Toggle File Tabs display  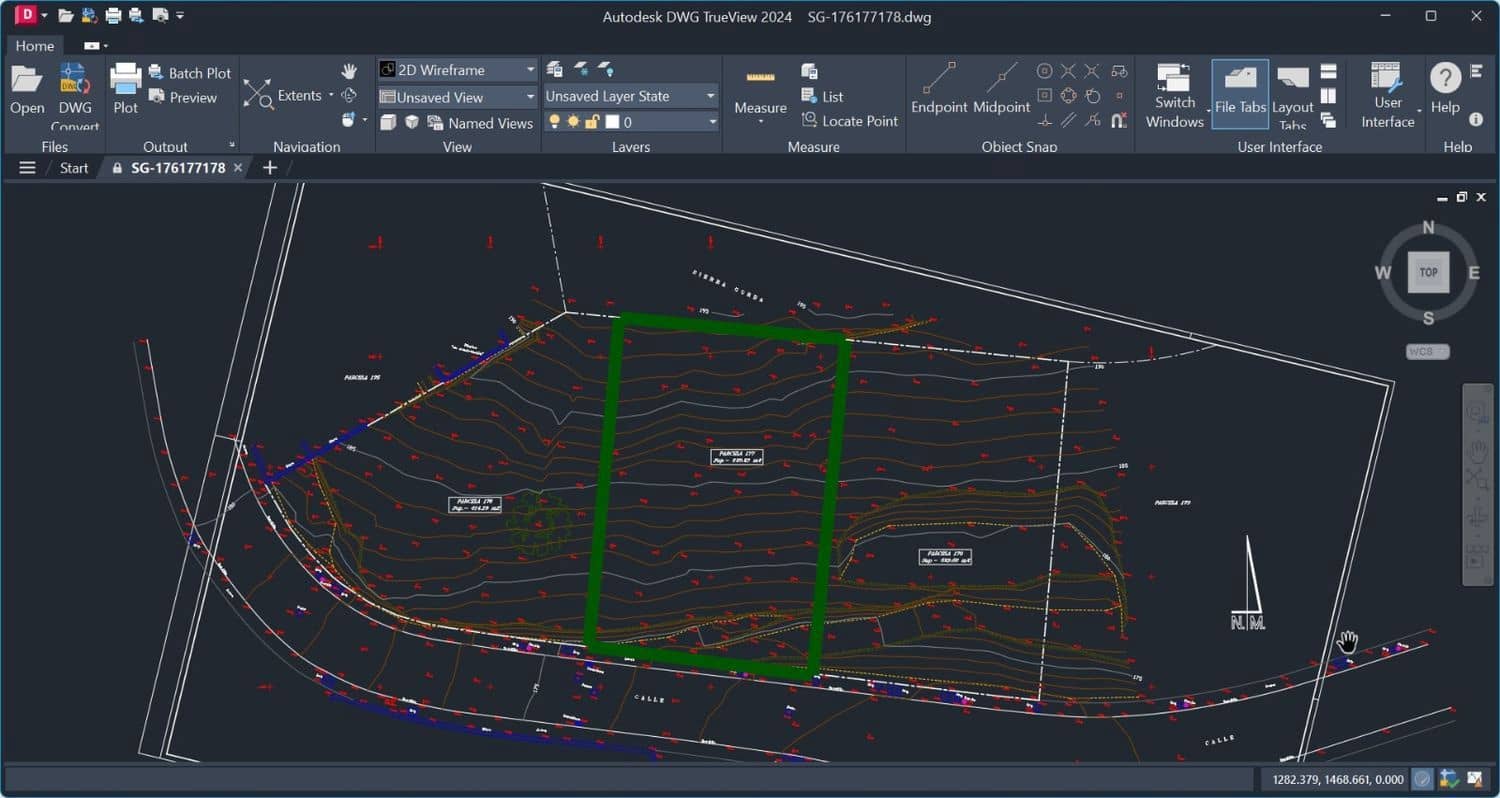(x=1240, y=93)
